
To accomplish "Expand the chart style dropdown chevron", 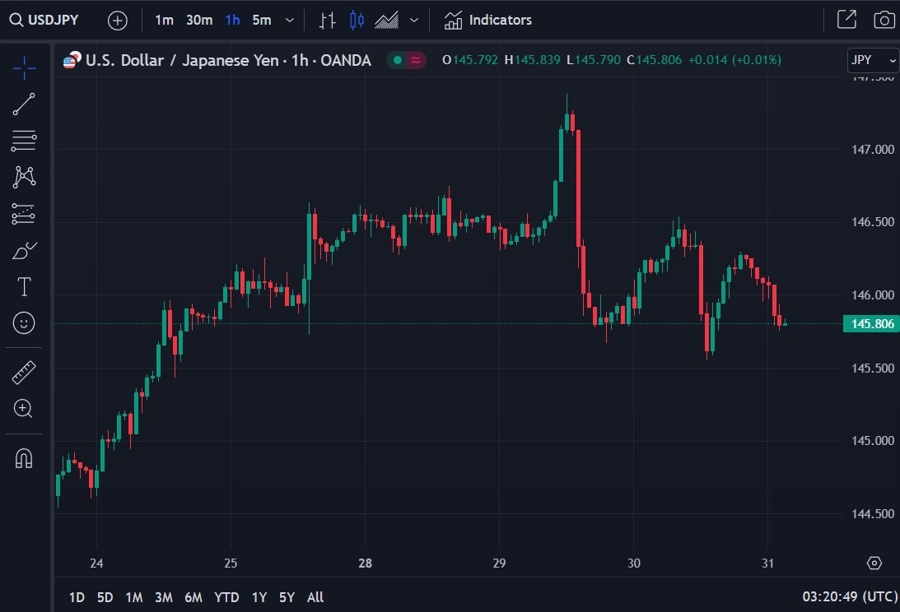I will 414,20.
